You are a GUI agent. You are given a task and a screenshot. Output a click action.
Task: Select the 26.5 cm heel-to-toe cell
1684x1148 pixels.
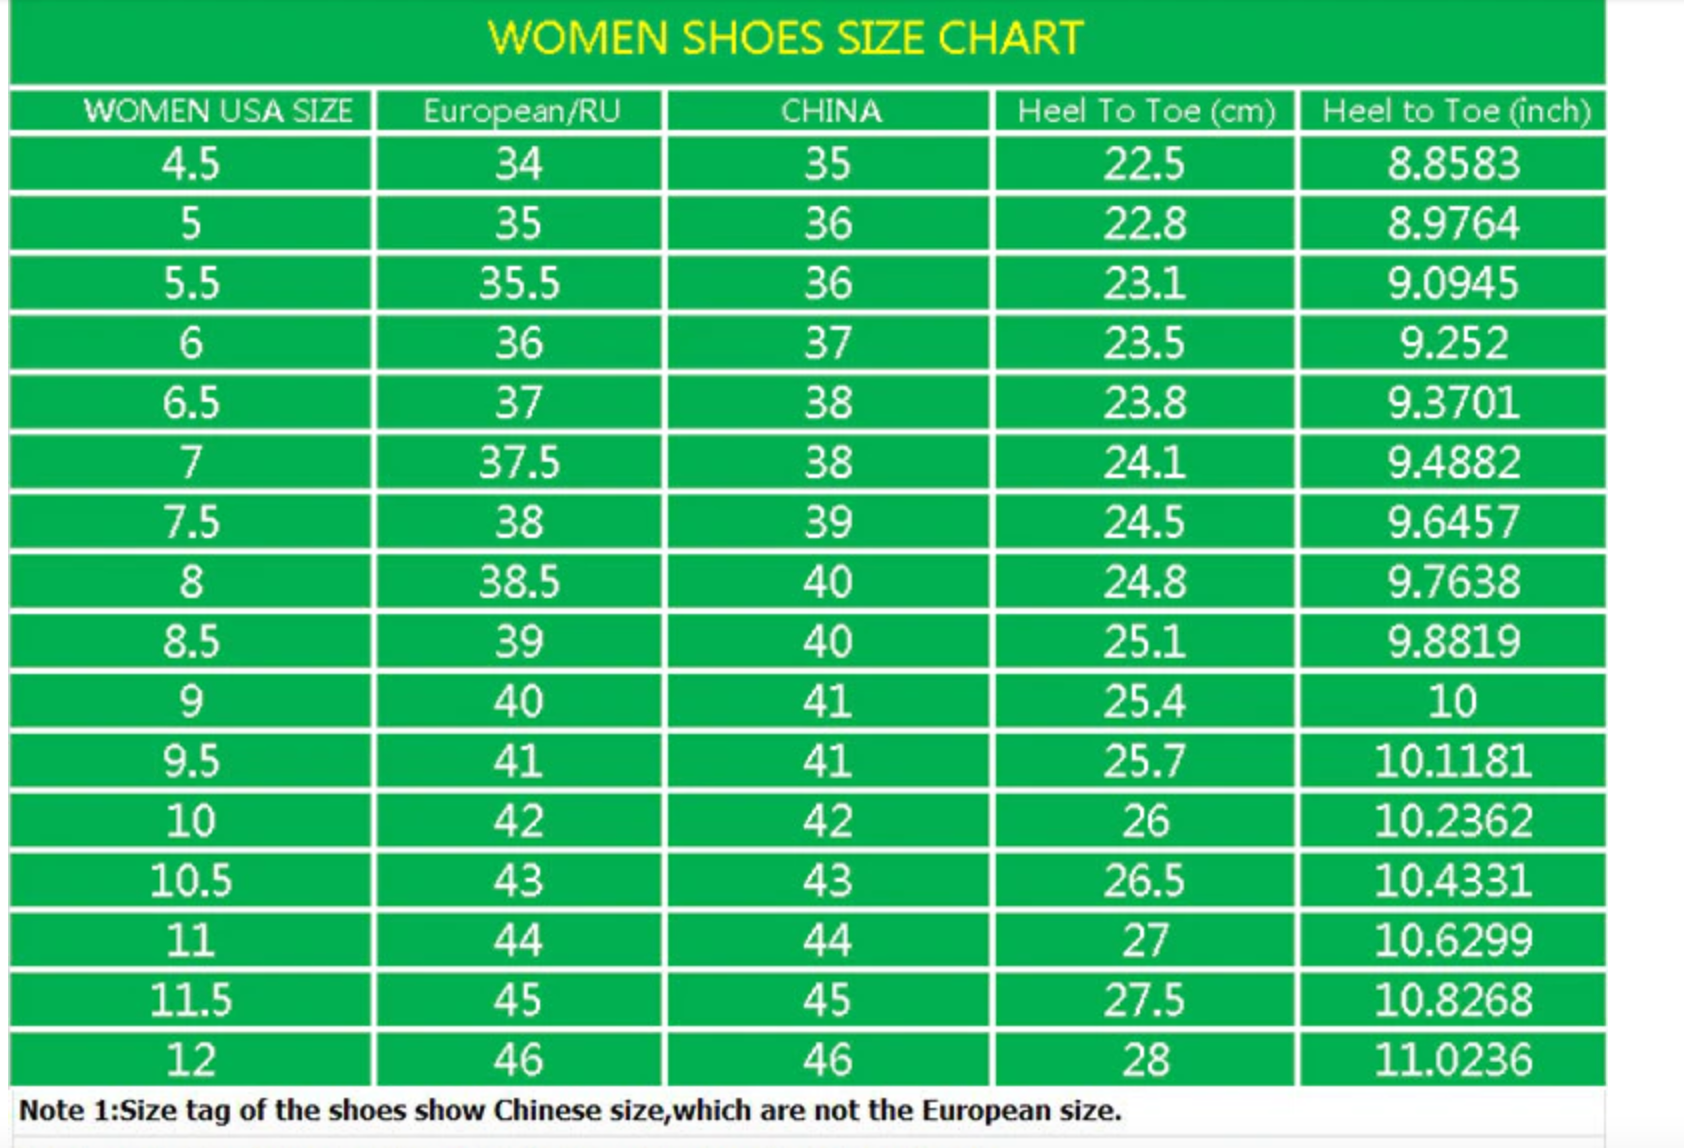pyautogui.click(x=1145, y=880)
